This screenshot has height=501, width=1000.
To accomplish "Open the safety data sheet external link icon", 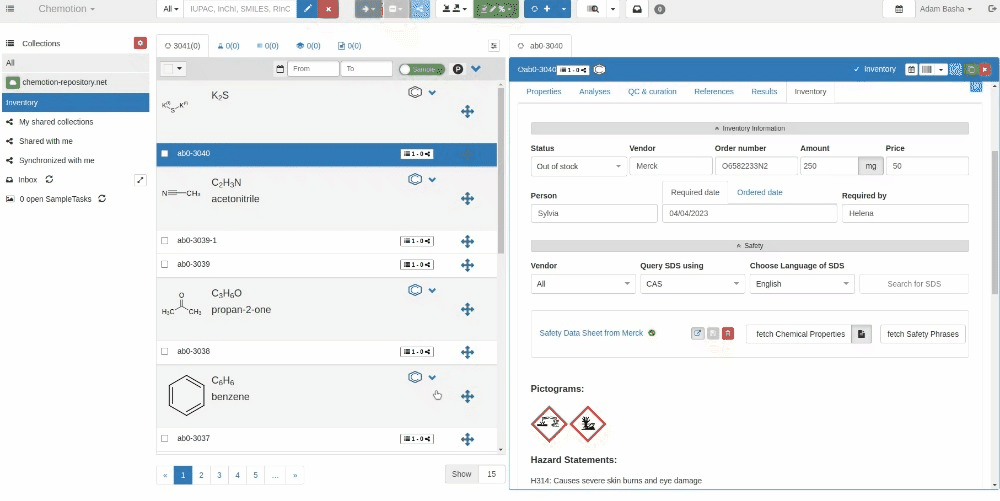I will click(x=697, y=333).
